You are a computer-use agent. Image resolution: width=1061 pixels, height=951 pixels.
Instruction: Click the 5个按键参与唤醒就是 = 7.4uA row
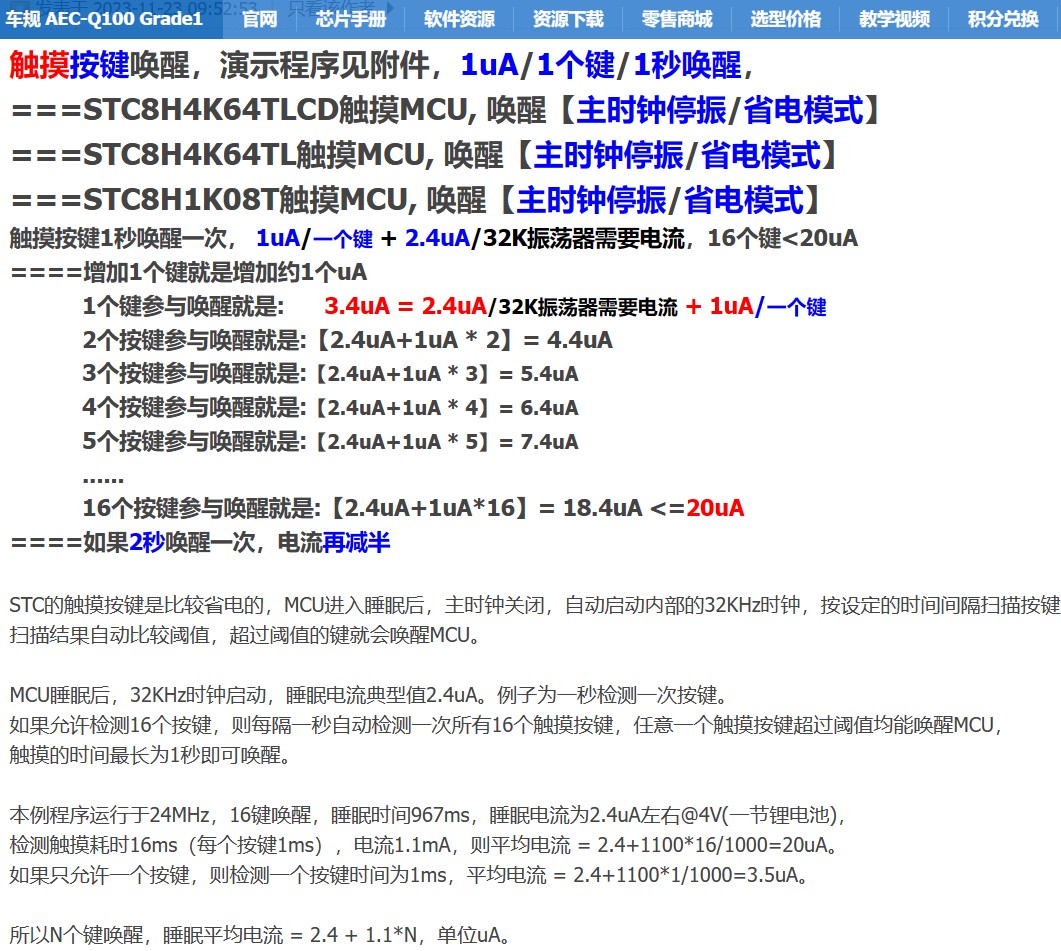coord(330,441)
